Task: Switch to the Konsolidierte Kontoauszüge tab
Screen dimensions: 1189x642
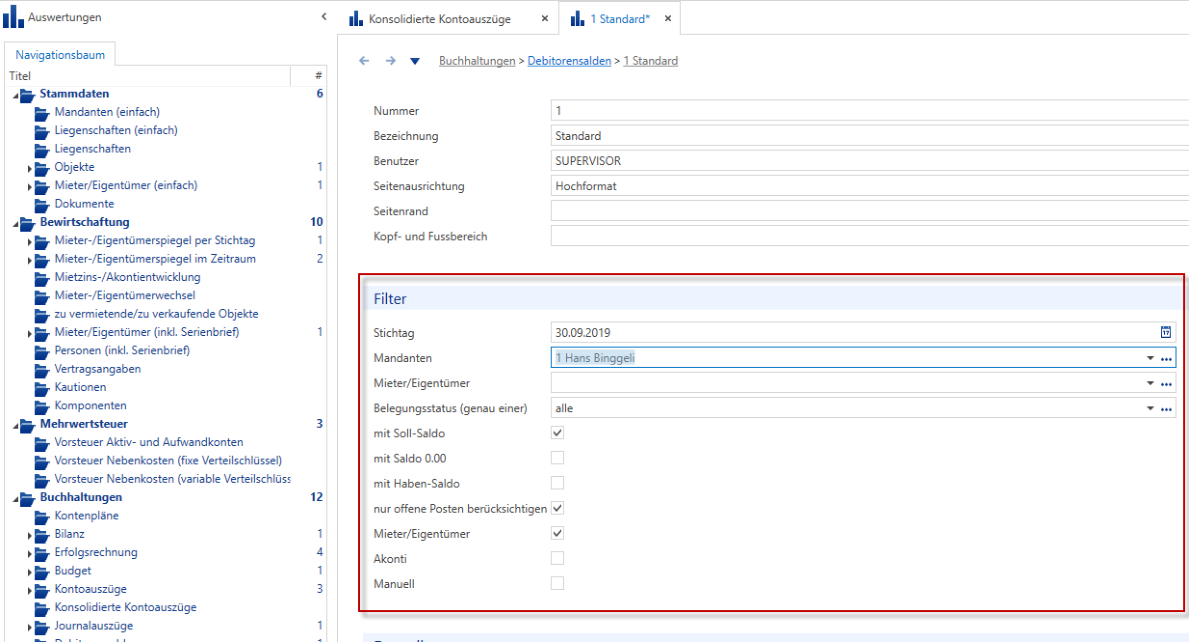Action: tap(440, 19)
